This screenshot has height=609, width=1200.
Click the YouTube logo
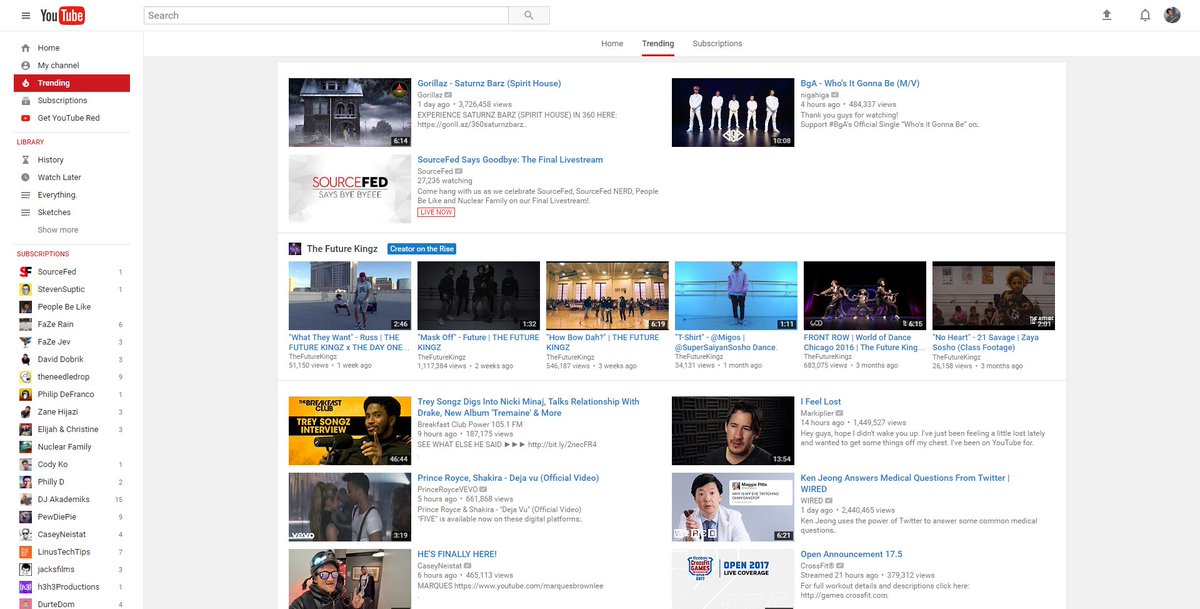click(x=62, y=16)
